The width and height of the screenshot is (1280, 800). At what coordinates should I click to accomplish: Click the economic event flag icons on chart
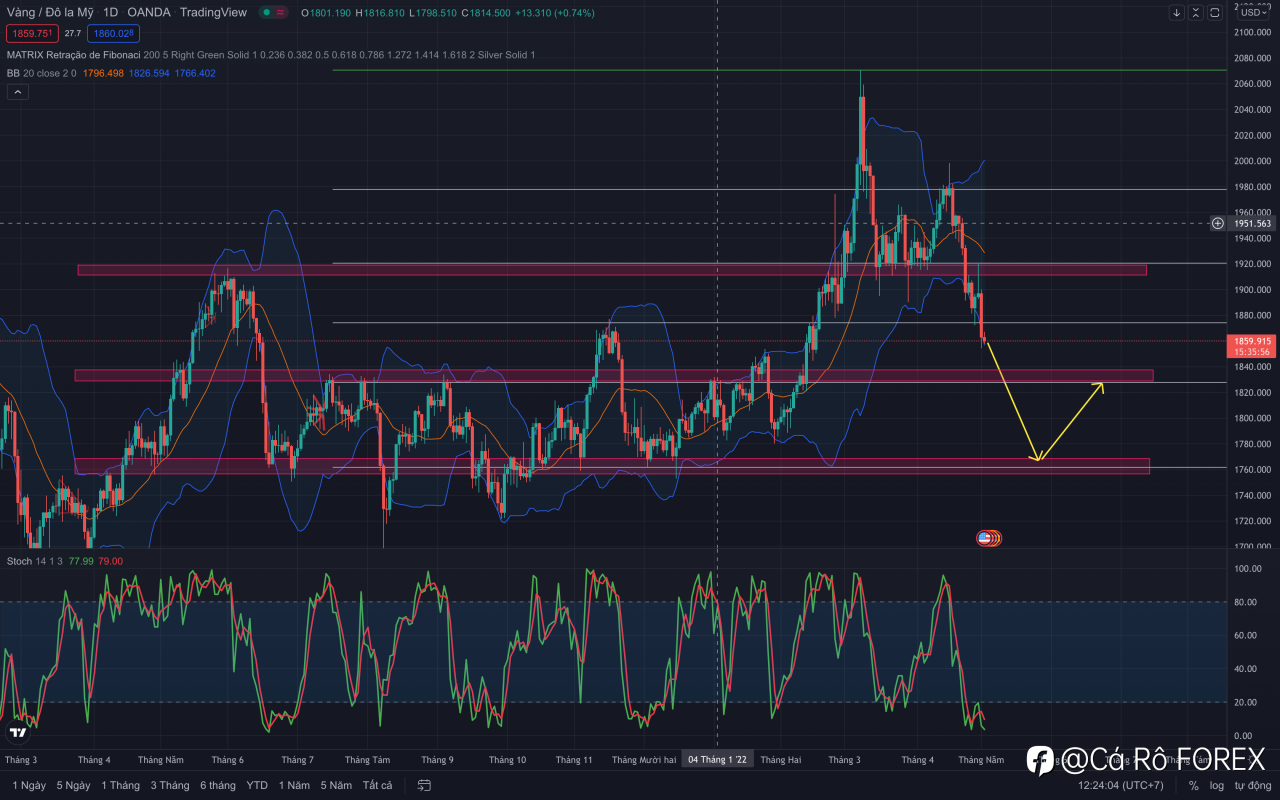(988, 538)
